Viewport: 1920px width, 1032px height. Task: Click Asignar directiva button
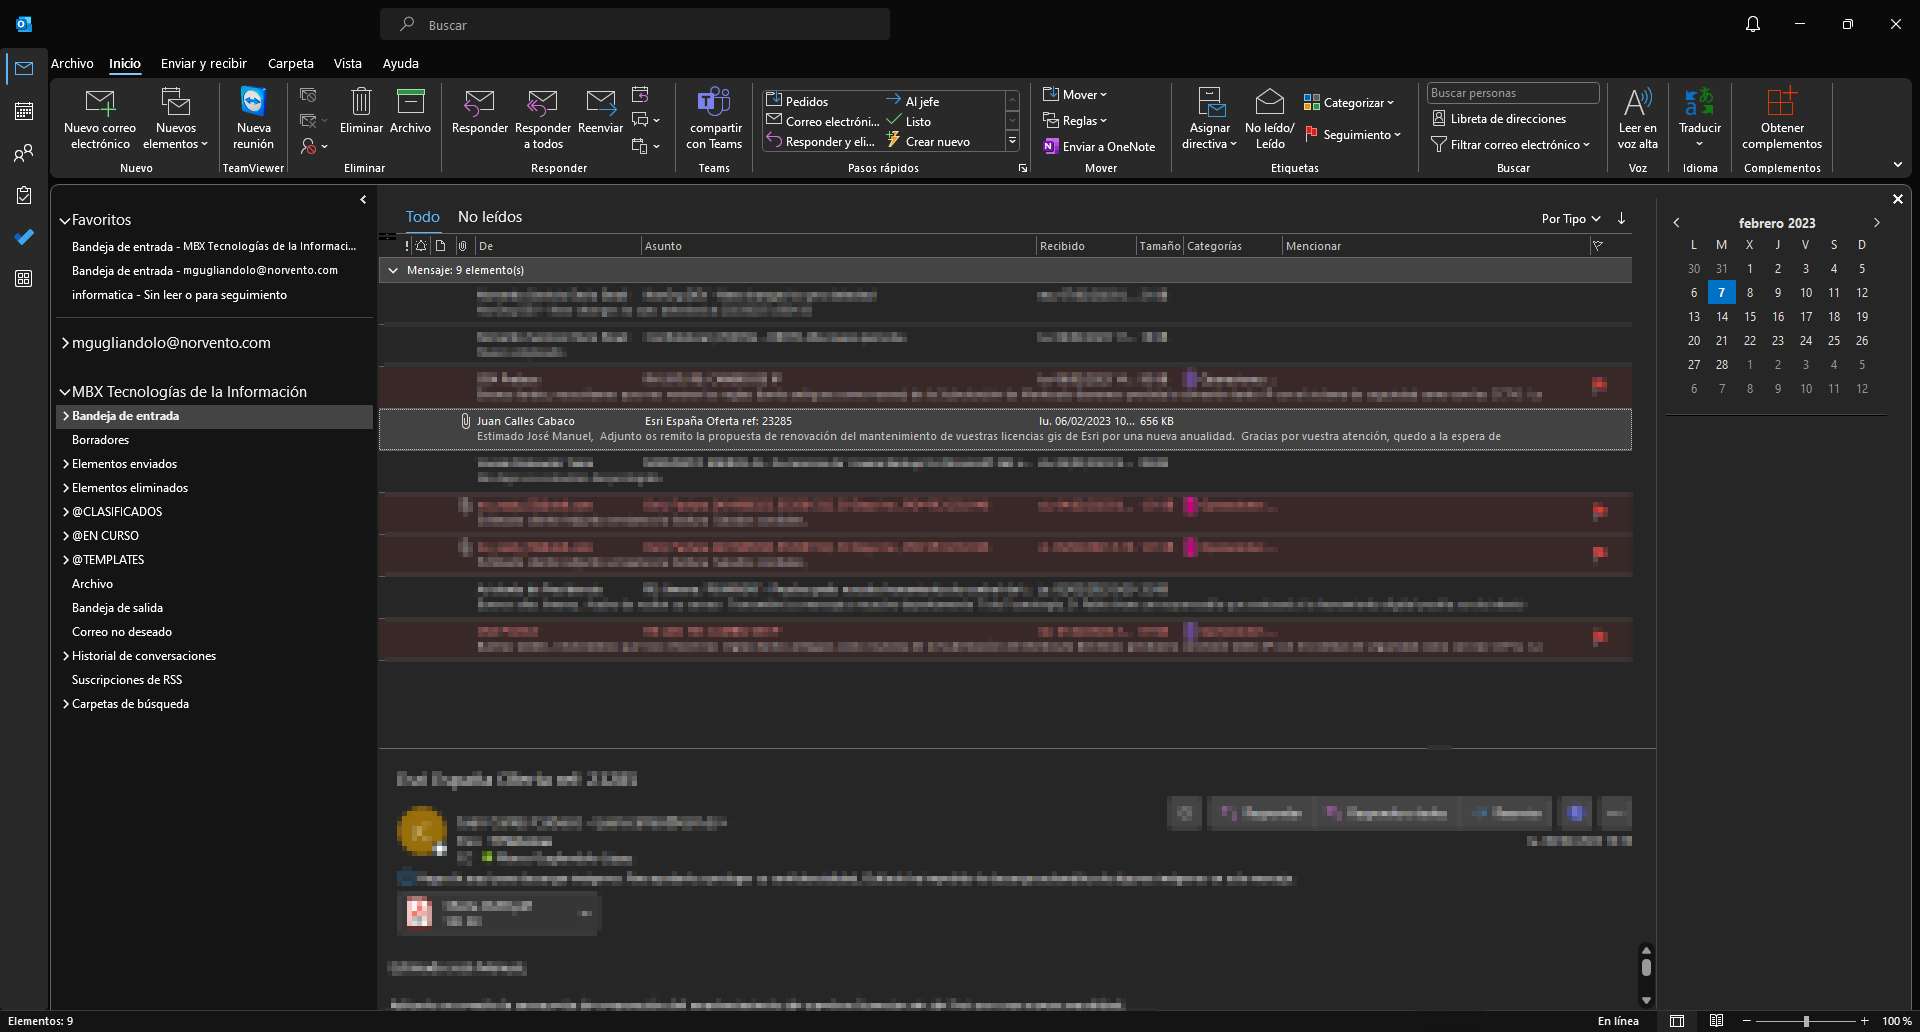click(1210, 119)
